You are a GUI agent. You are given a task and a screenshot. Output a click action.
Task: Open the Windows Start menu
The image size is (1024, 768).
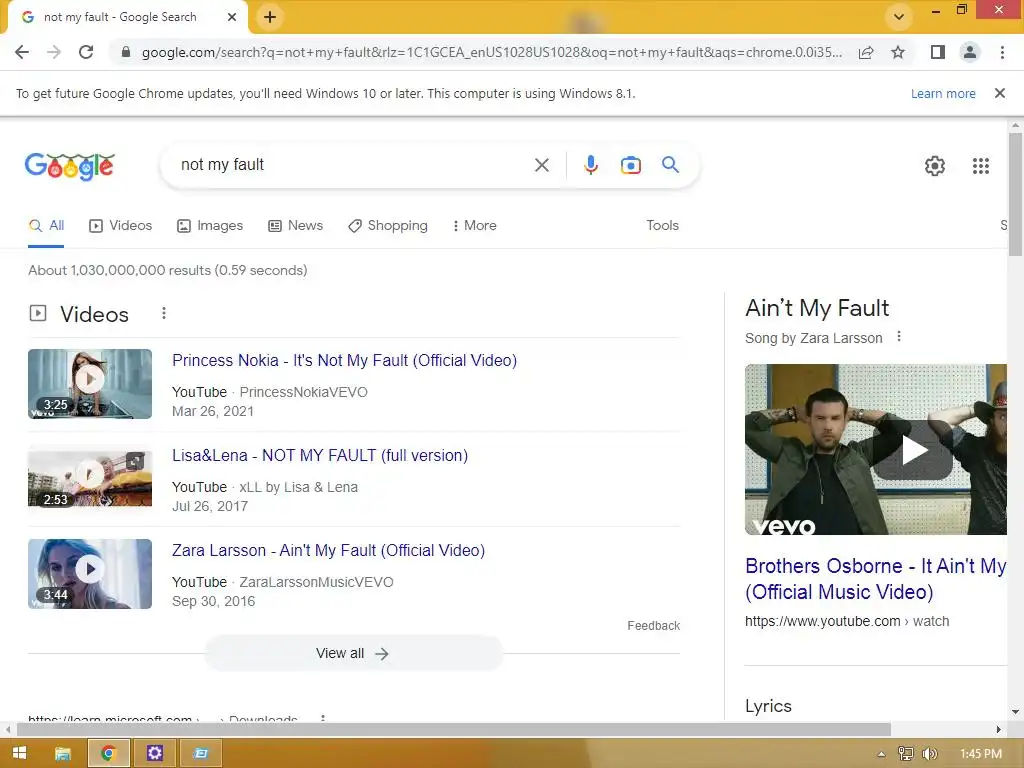click(x=20, y=753)
